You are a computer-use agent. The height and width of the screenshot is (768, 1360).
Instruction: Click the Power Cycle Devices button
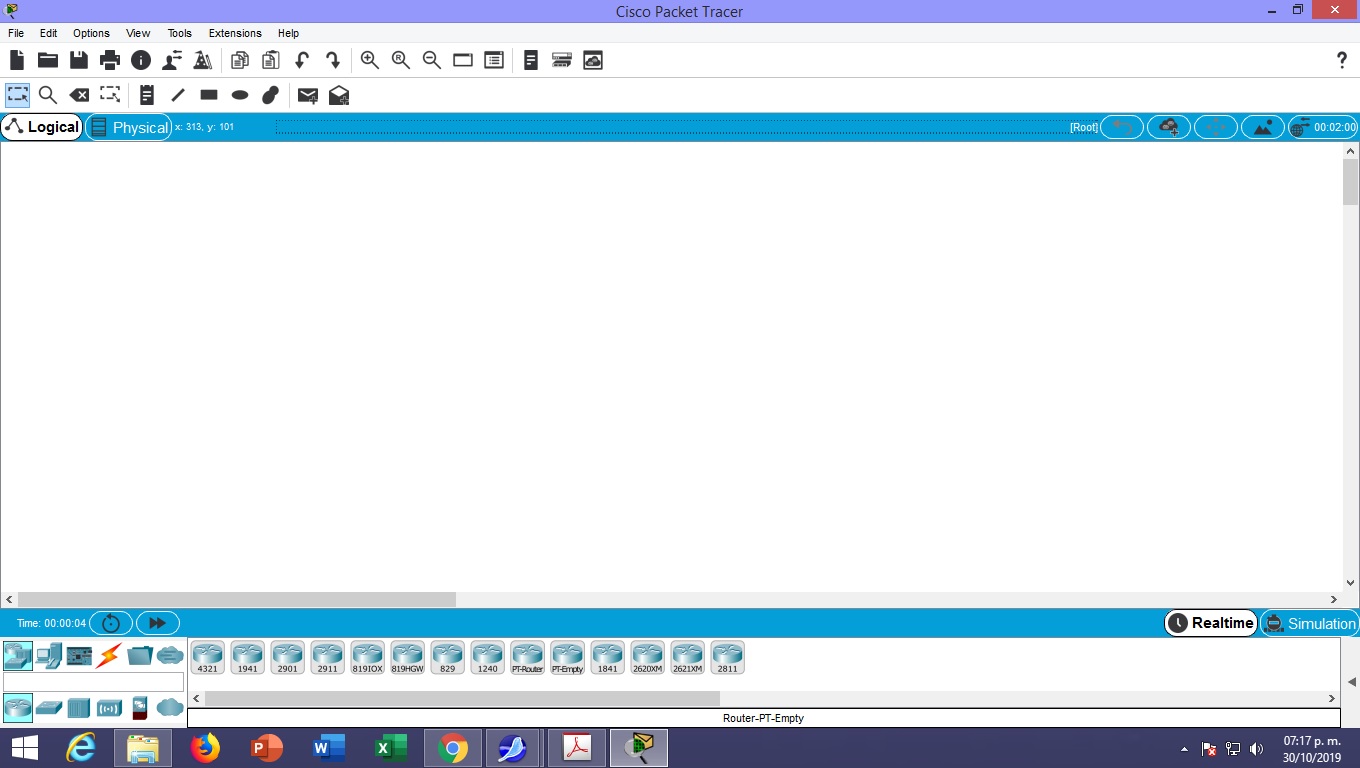point(111,623)
